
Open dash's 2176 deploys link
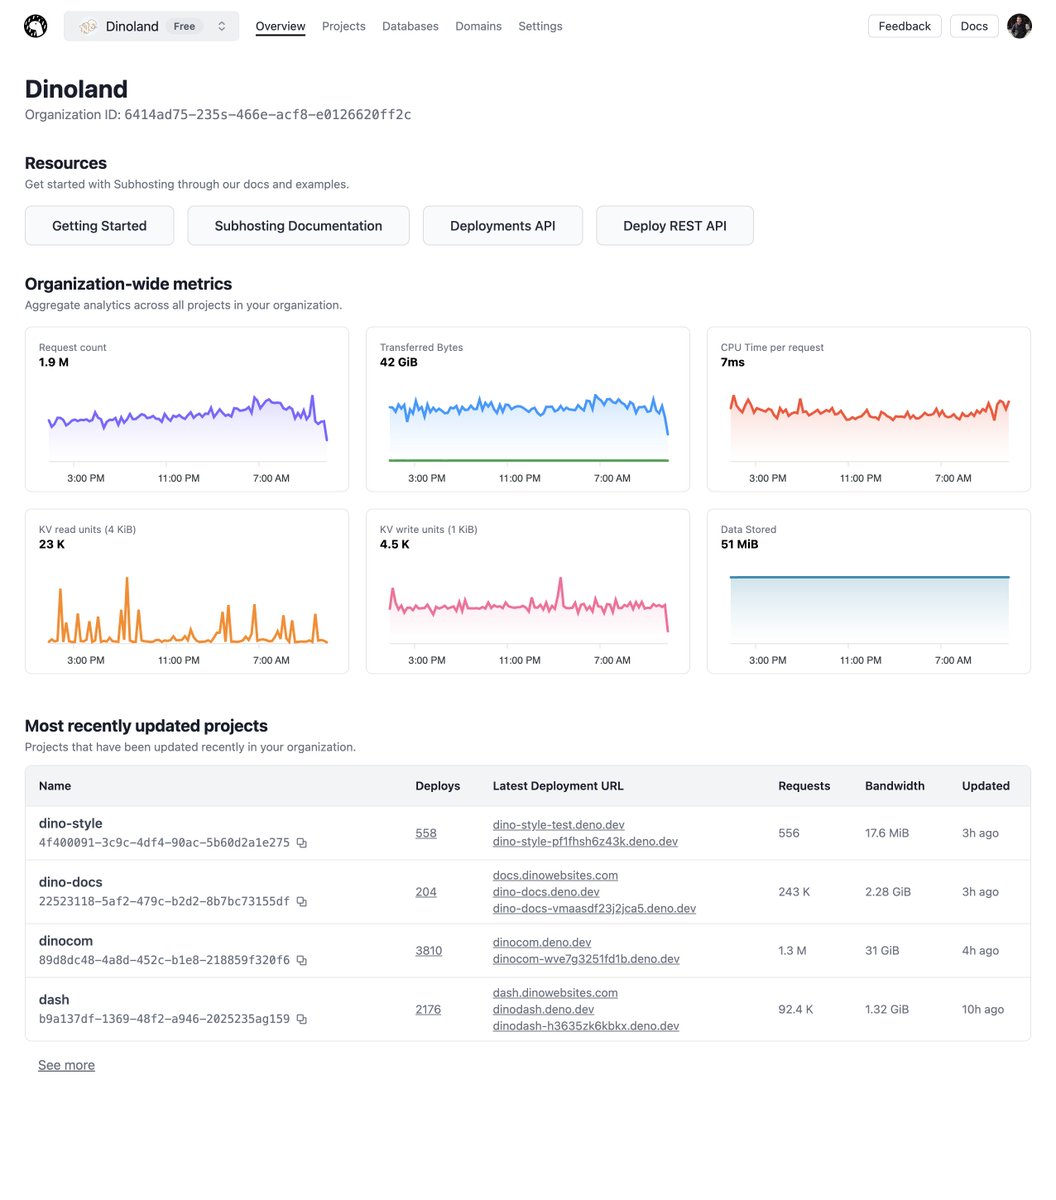coord(428,1010)
